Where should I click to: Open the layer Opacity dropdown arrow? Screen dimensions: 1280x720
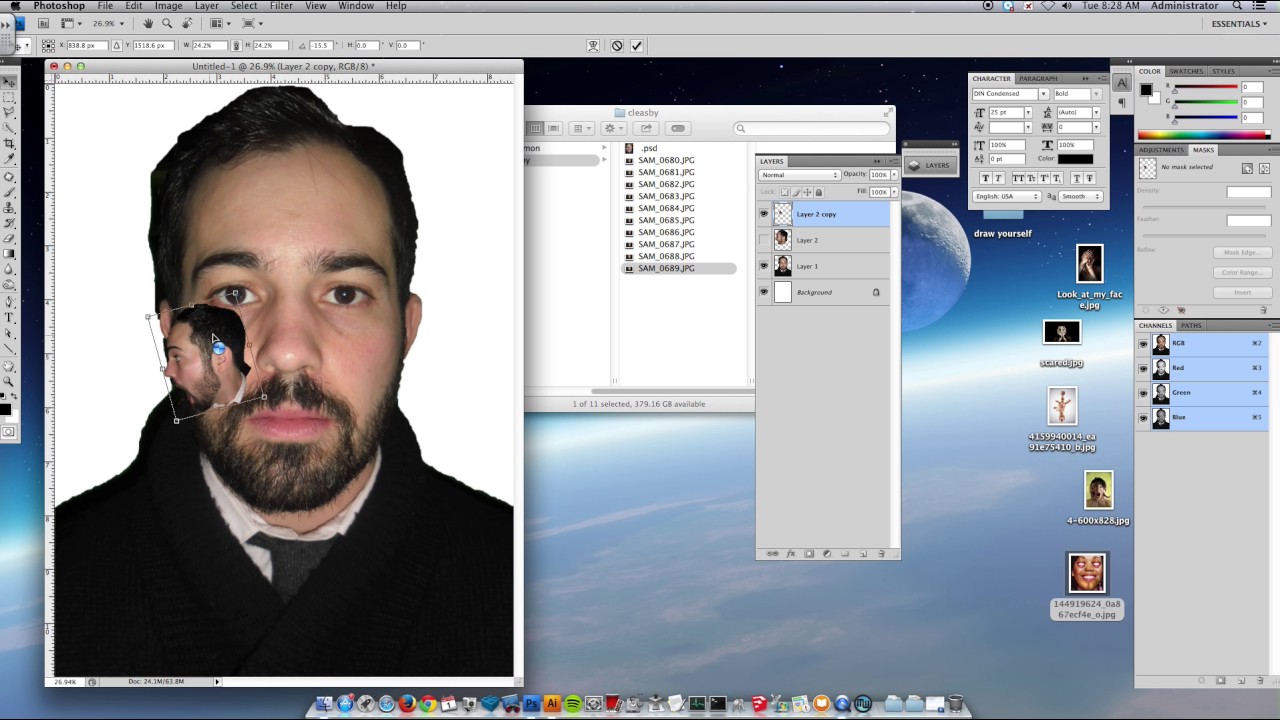(894, 175)
